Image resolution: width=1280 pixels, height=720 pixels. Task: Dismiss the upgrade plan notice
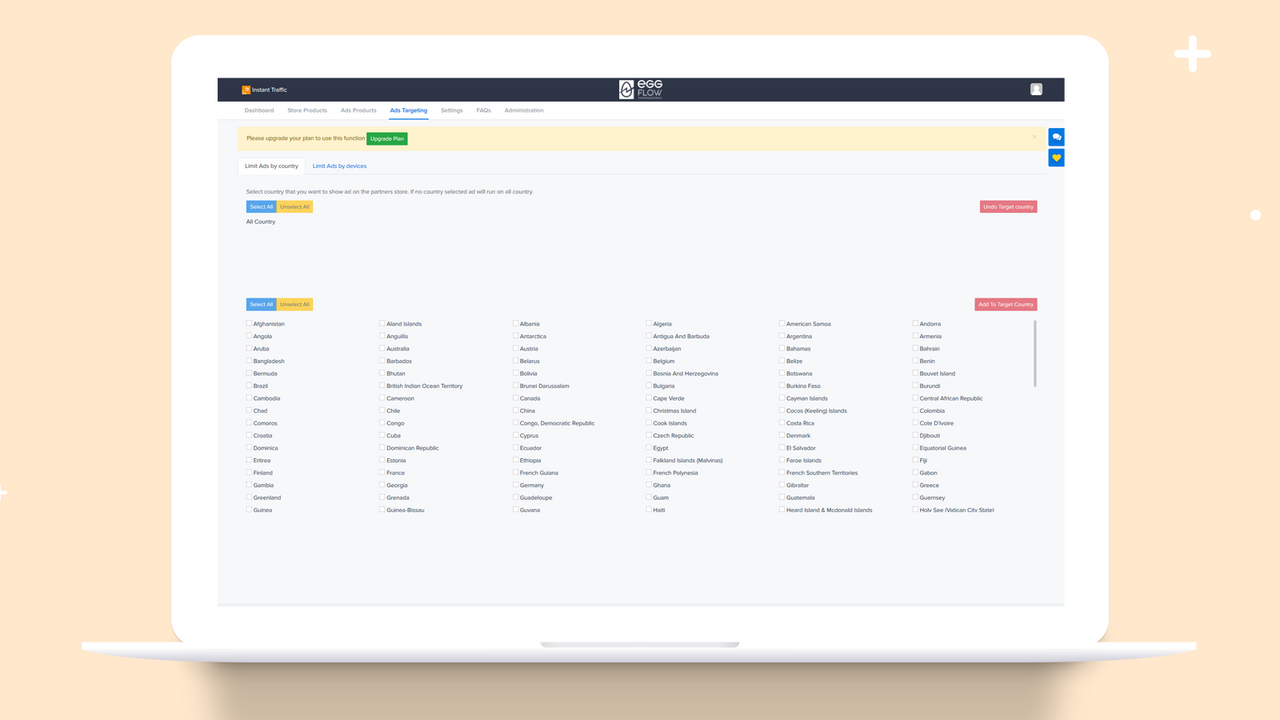point(1035,137)
